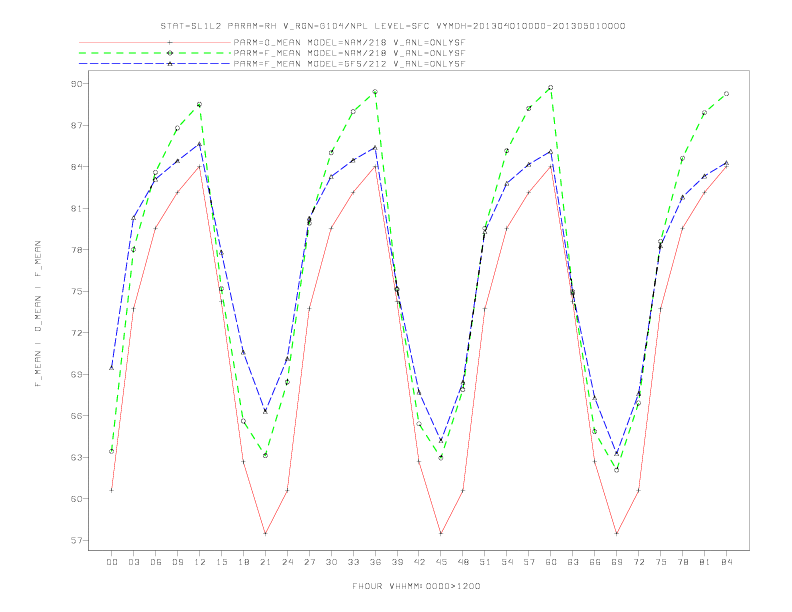The image size is (792, 612).
Task: Click x-axis forecast hour 60
Action: 551,562
